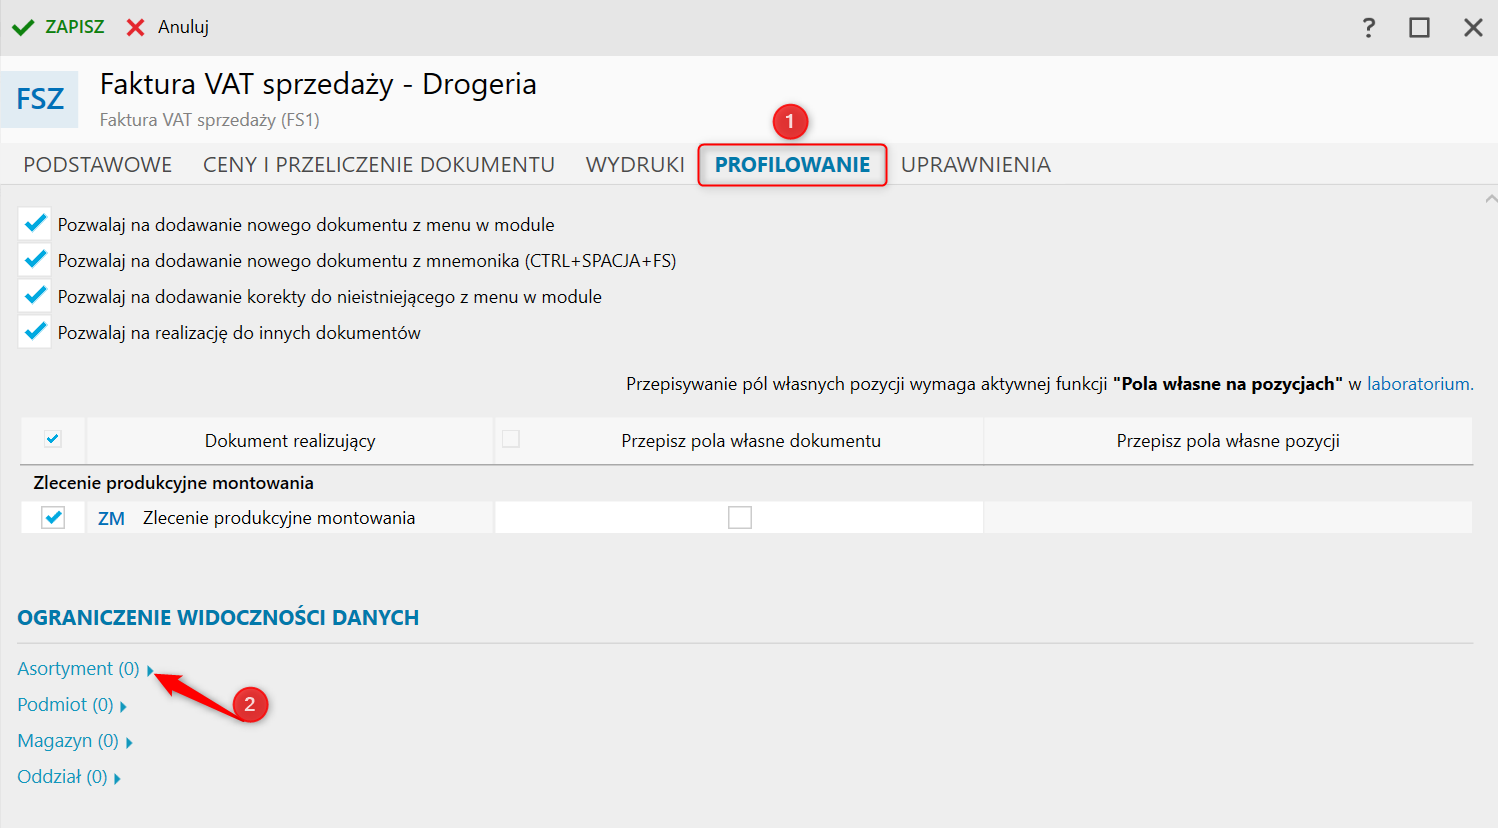The width and height of the screenshot is (1498, 828).
Task: Click the red X Anuluj icon
Action: coord(136,27)
